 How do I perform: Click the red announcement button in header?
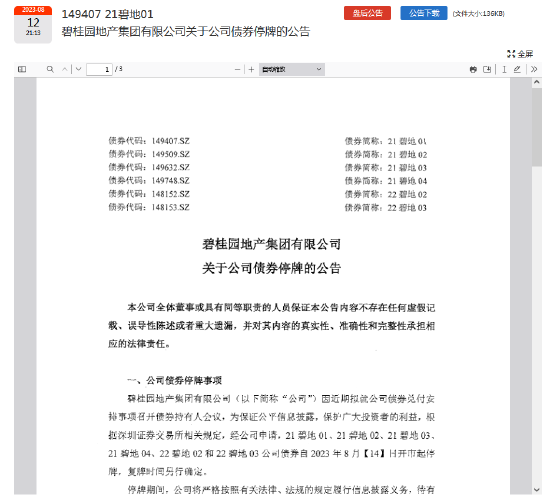[x=367, y=13]
